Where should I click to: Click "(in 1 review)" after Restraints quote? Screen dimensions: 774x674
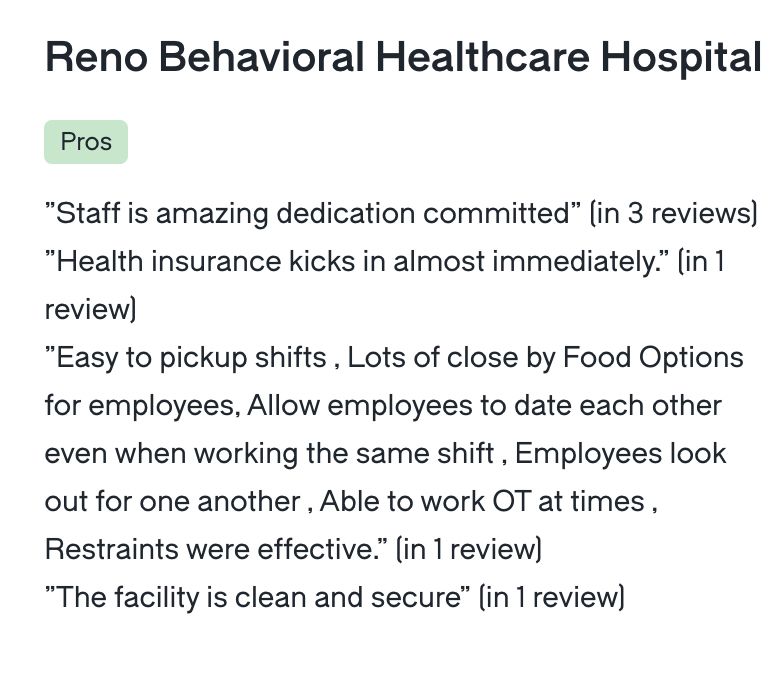469,549
